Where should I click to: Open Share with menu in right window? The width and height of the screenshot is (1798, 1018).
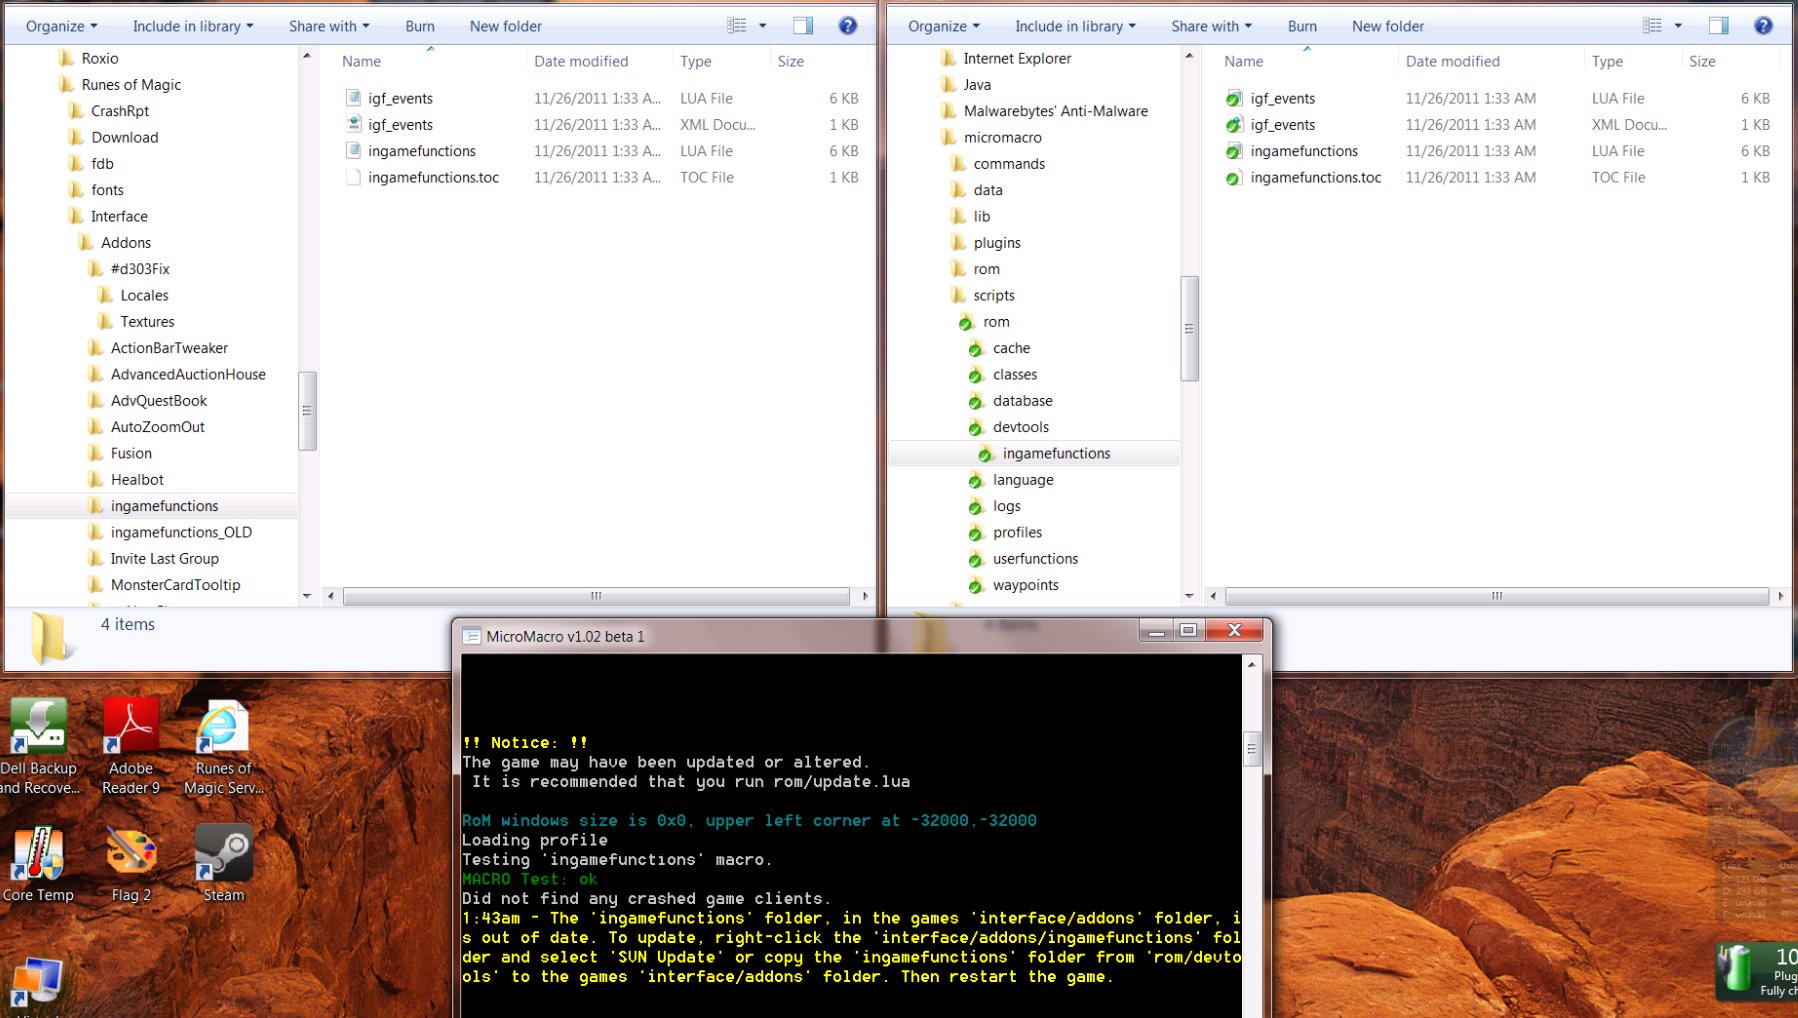click(1211, 26)
